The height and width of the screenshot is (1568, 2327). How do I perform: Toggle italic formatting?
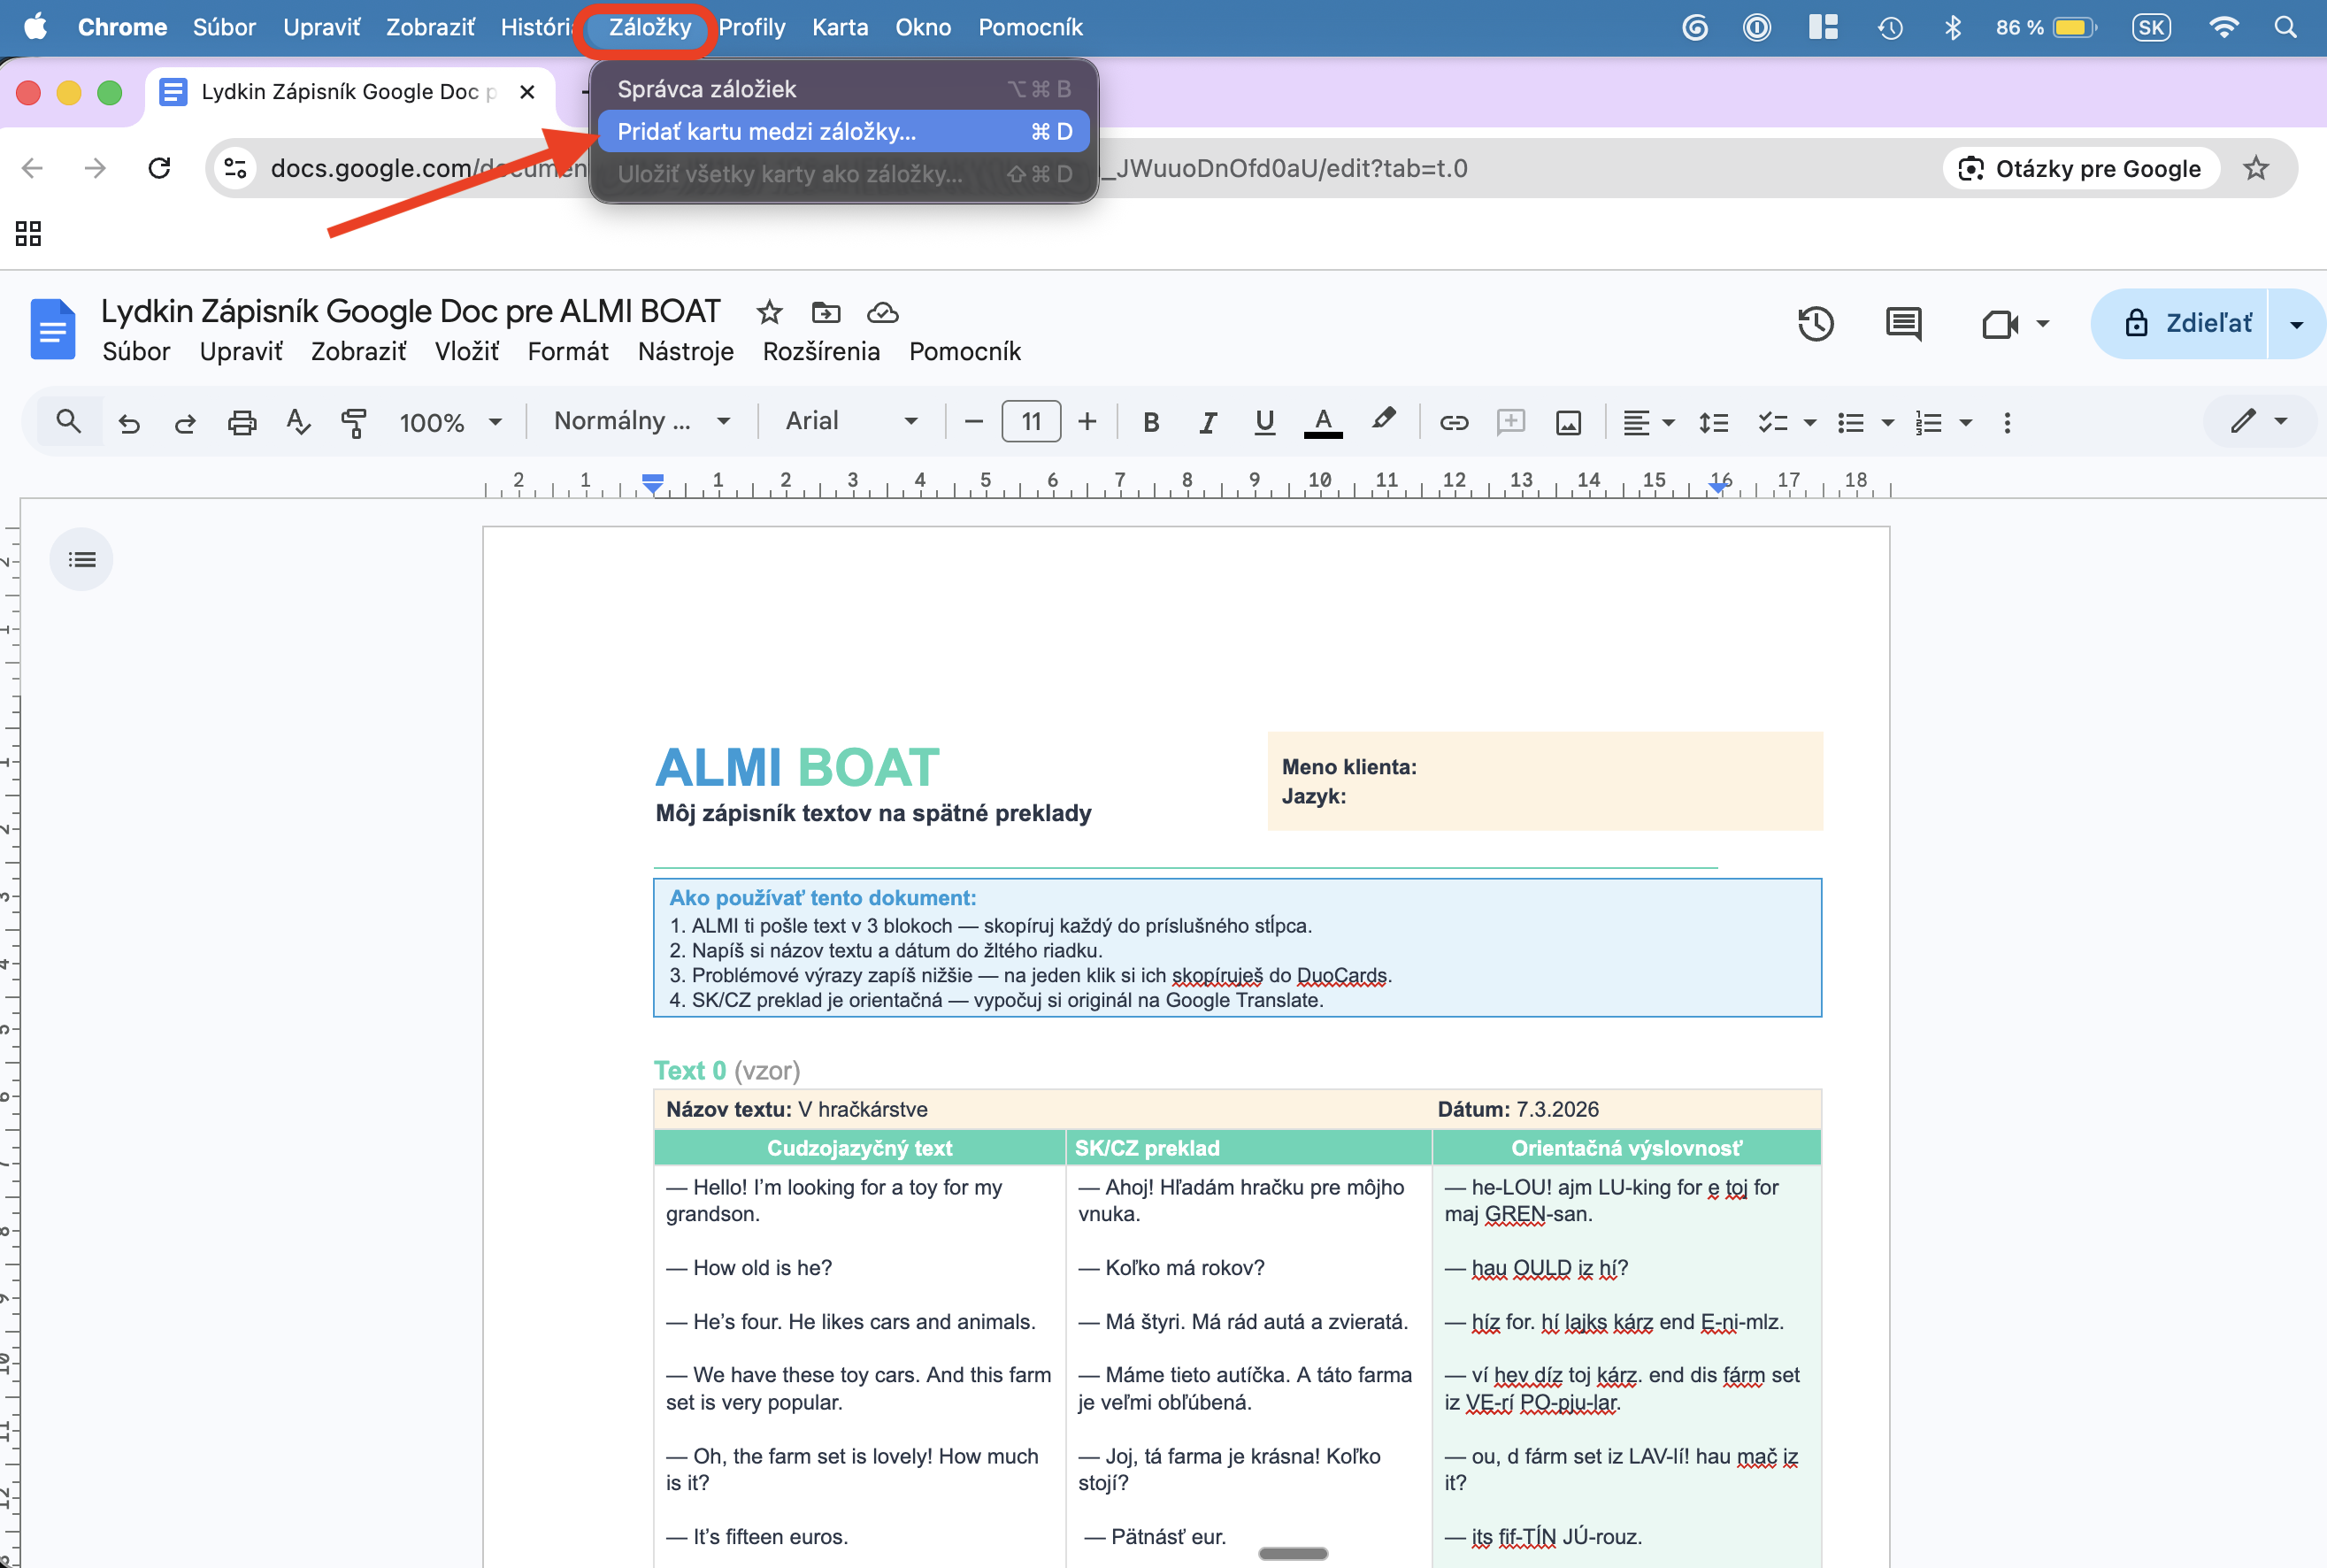[1208, 423]
